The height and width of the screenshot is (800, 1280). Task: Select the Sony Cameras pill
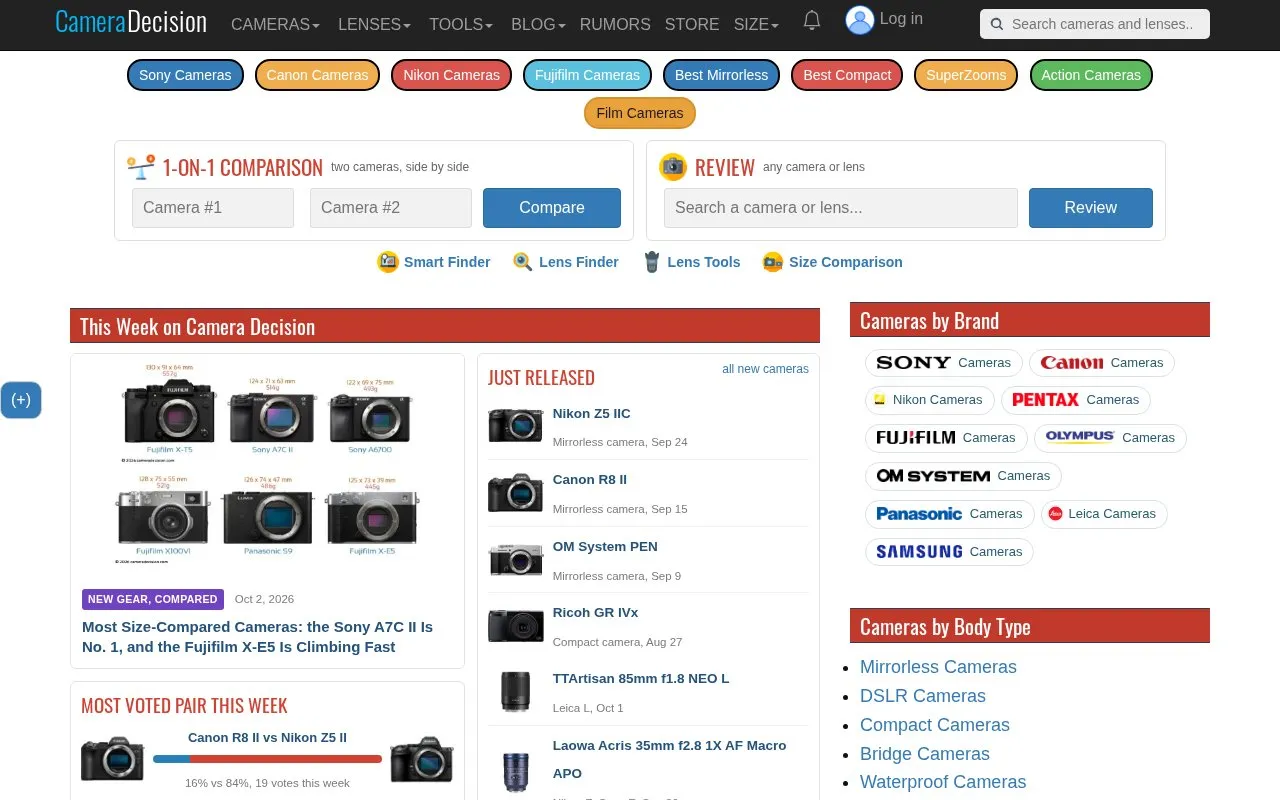click(x=185, y=75)
